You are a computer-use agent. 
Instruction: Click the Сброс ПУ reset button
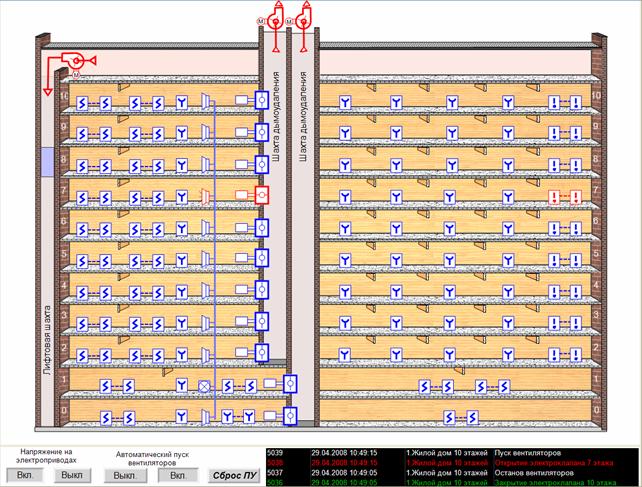click(x=234, y=476)
